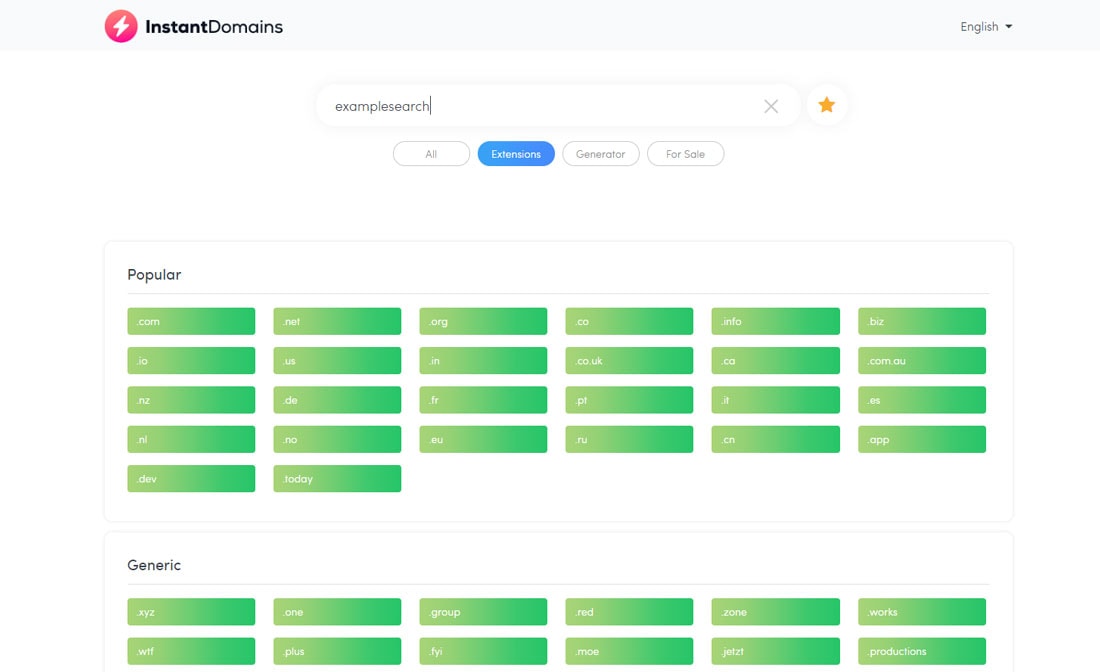Open the English language dropdown
Image resolution: width=1100 pixels, height=672 pixels.
[986, 27]
